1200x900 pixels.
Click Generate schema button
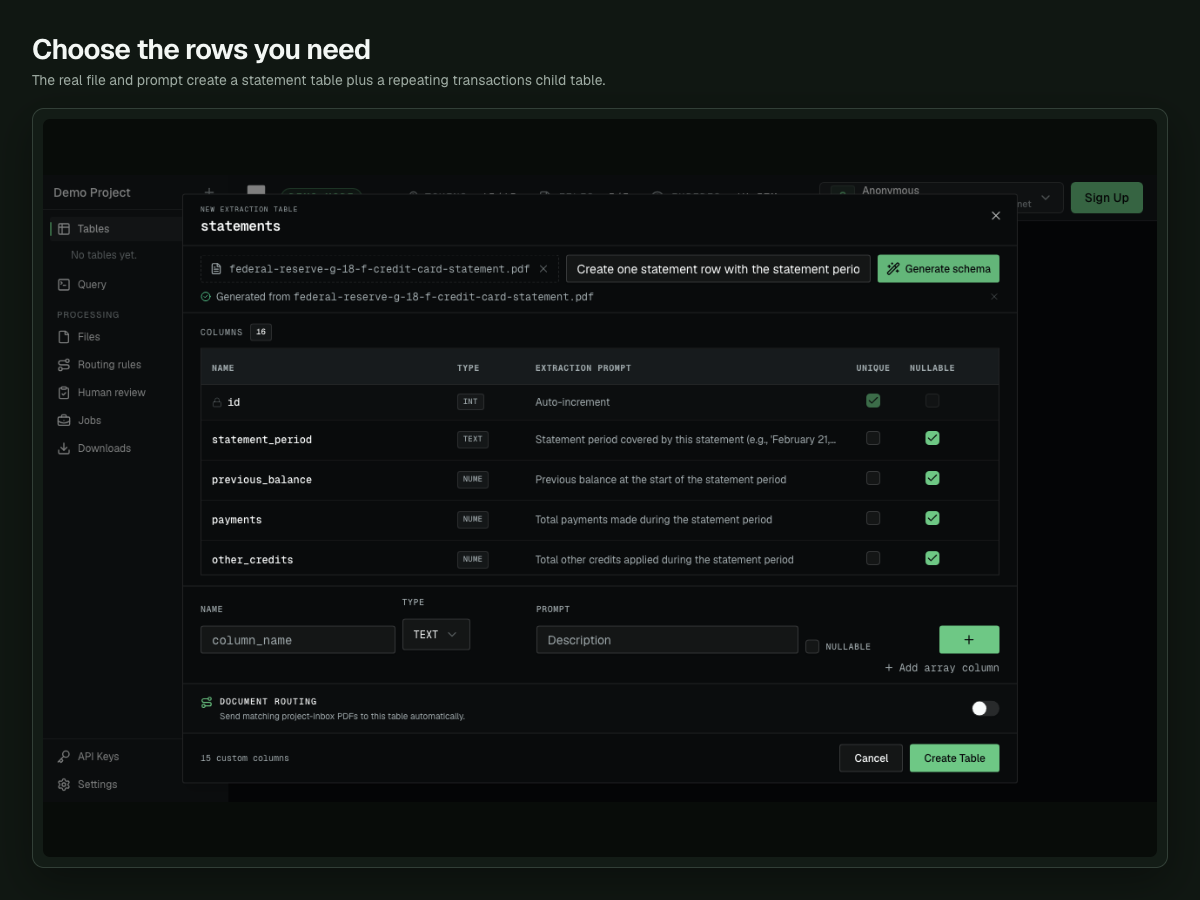(x=938, y=269)
